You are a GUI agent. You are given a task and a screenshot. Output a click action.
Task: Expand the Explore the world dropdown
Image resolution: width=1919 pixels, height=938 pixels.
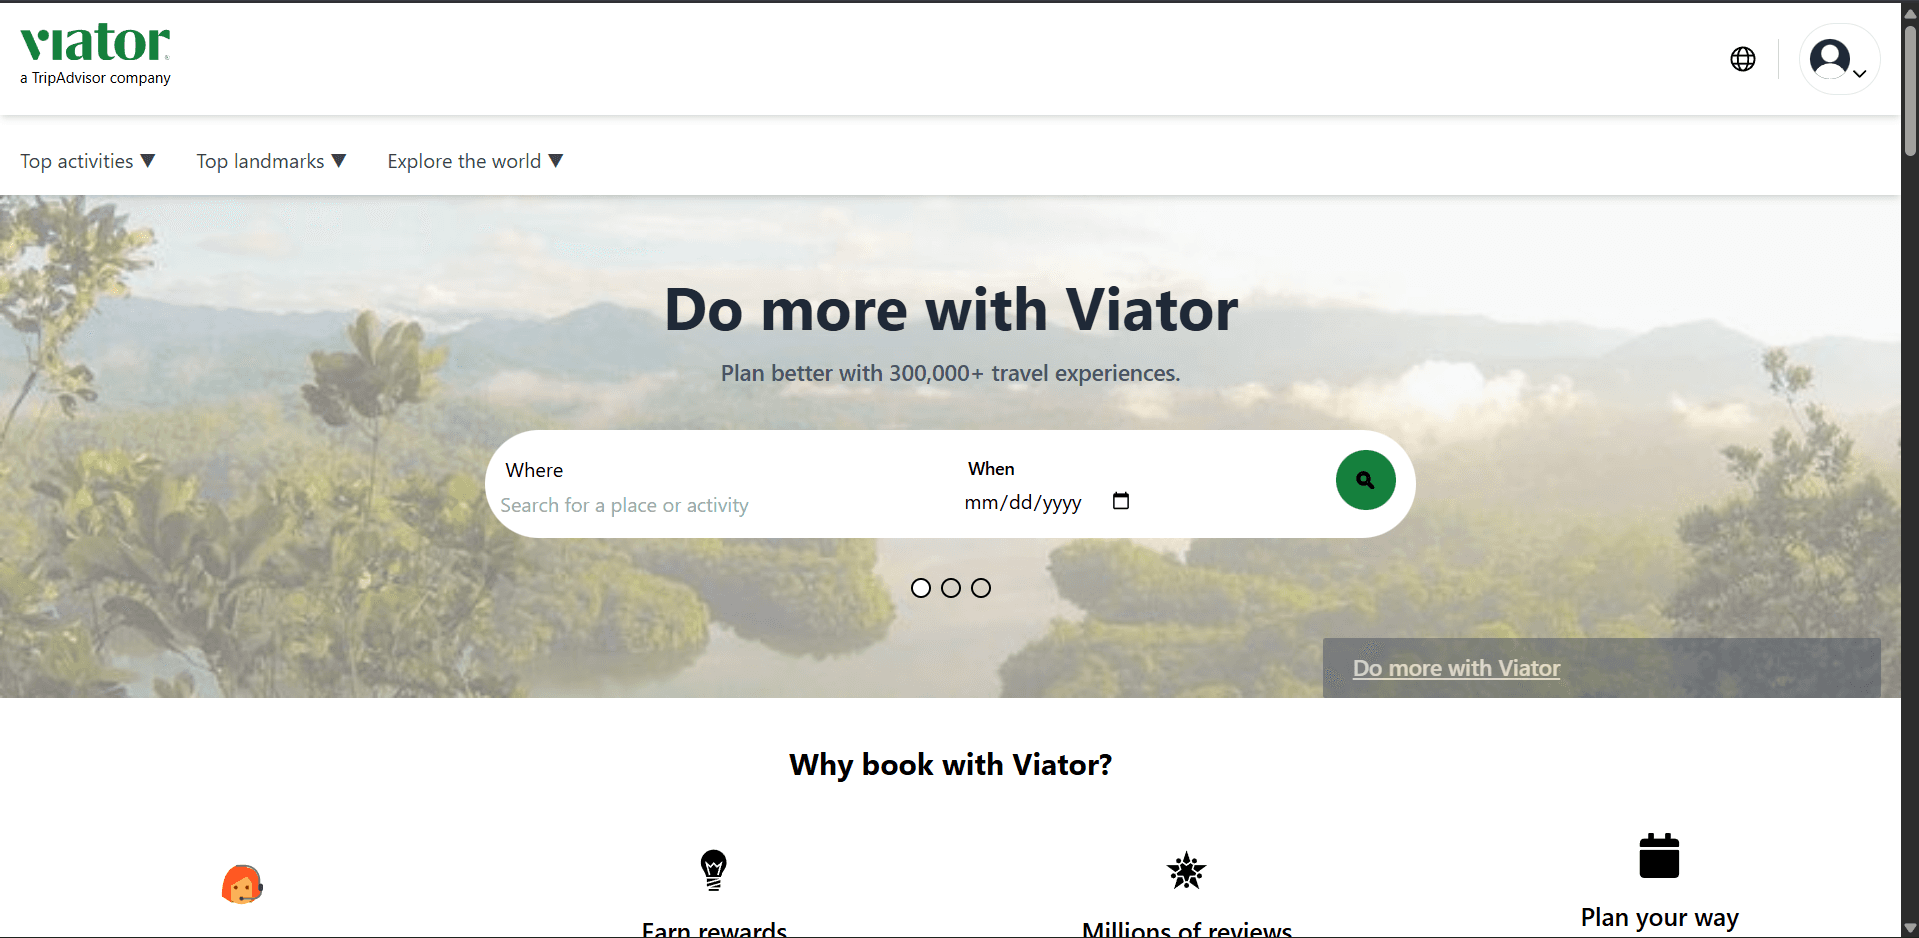point(475,161)
